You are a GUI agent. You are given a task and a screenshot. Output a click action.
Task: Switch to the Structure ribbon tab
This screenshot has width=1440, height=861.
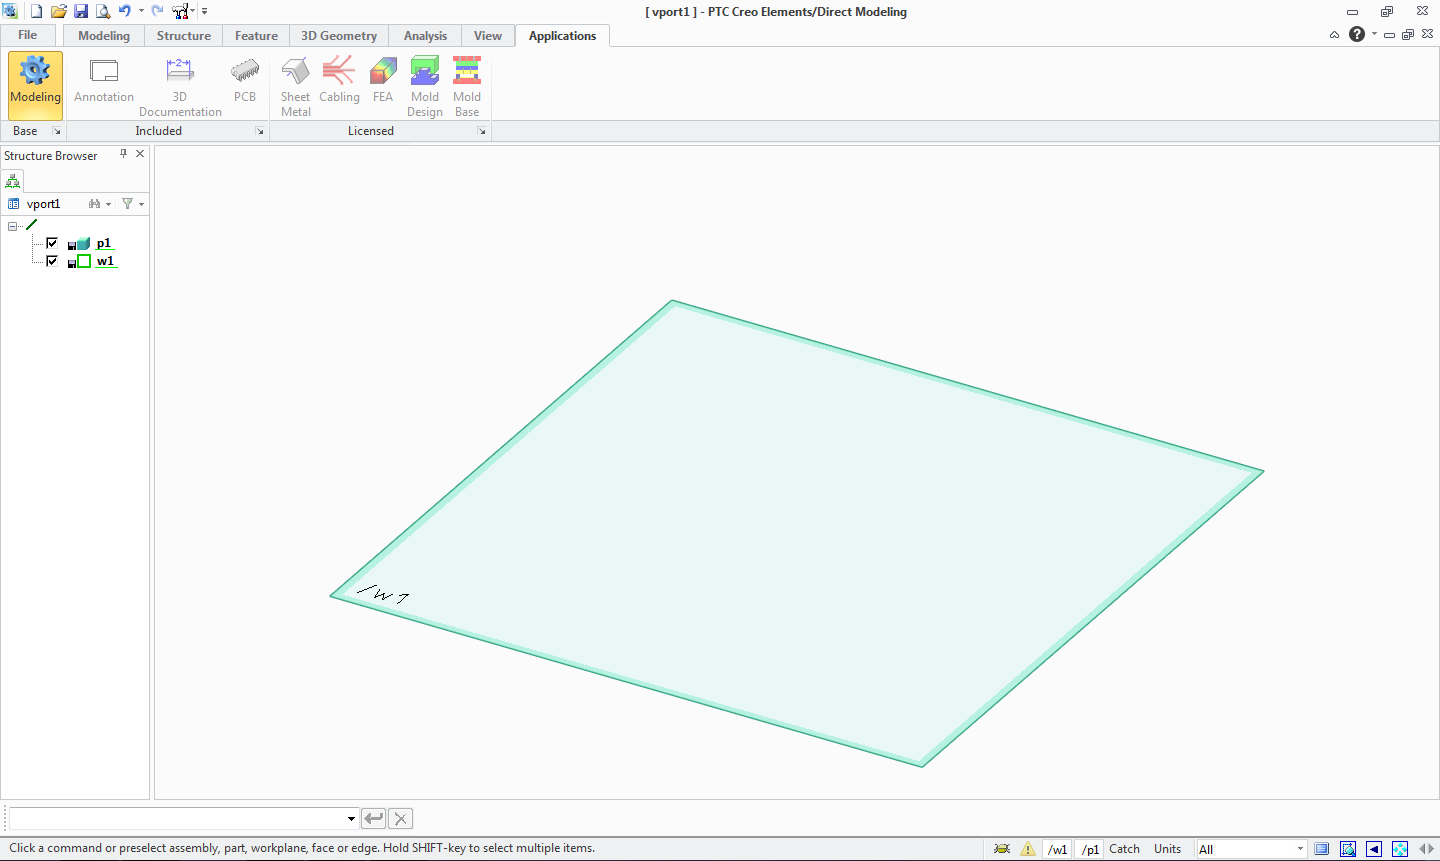[184, 36]
